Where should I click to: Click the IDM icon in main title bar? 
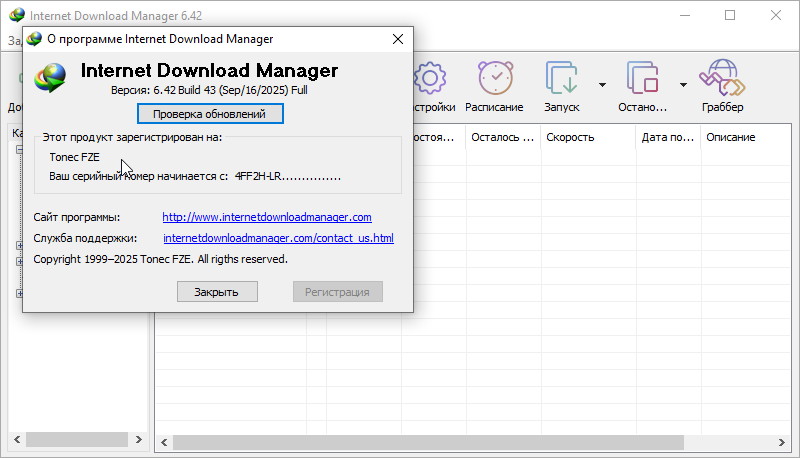click(17, 15)
